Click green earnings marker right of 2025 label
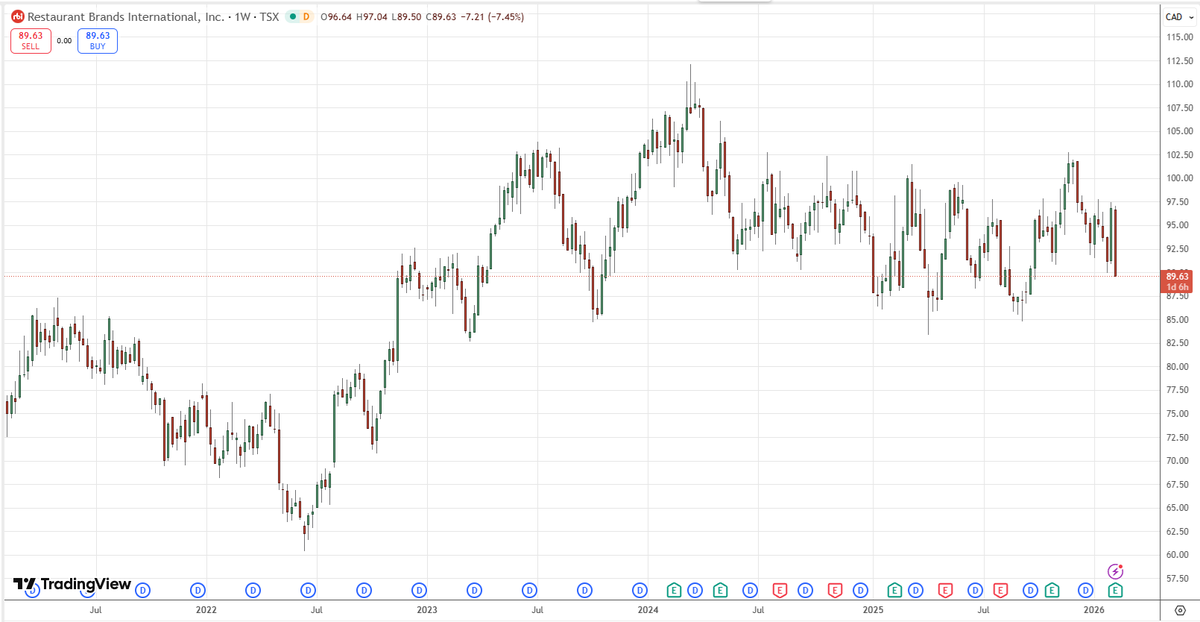Viewport: 1200px width, 622px height. (895, 591)
